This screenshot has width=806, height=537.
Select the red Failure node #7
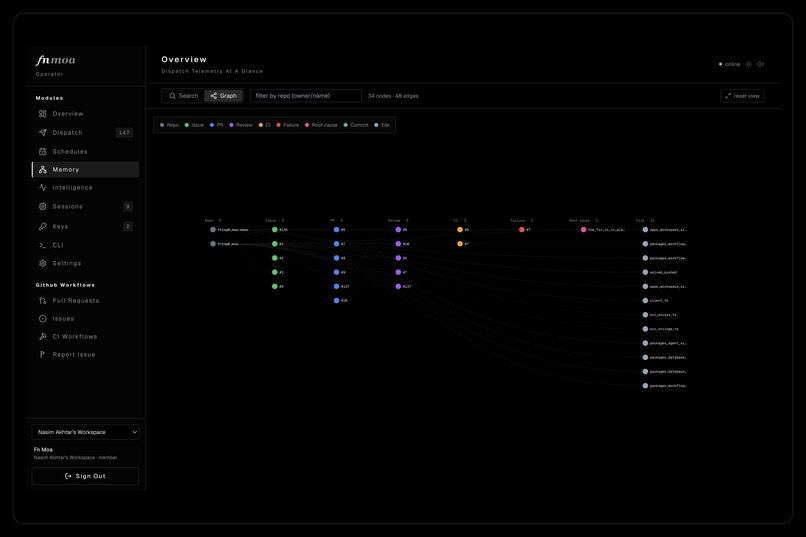(x=521, y=230)
